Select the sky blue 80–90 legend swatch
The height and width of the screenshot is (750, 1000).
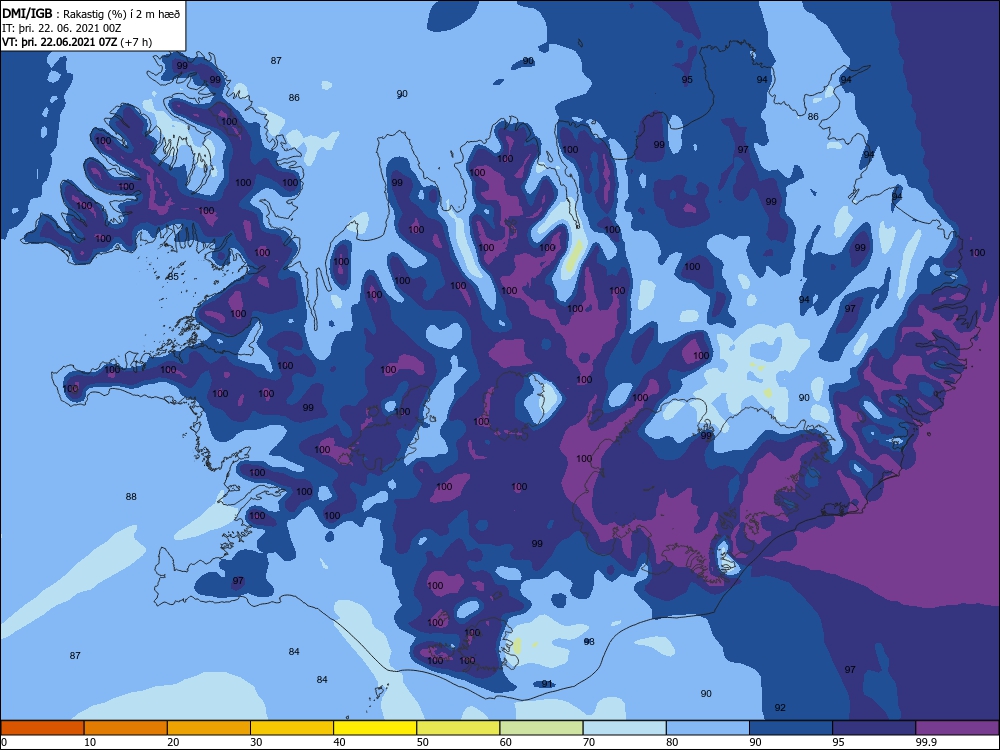pos(708,728)
